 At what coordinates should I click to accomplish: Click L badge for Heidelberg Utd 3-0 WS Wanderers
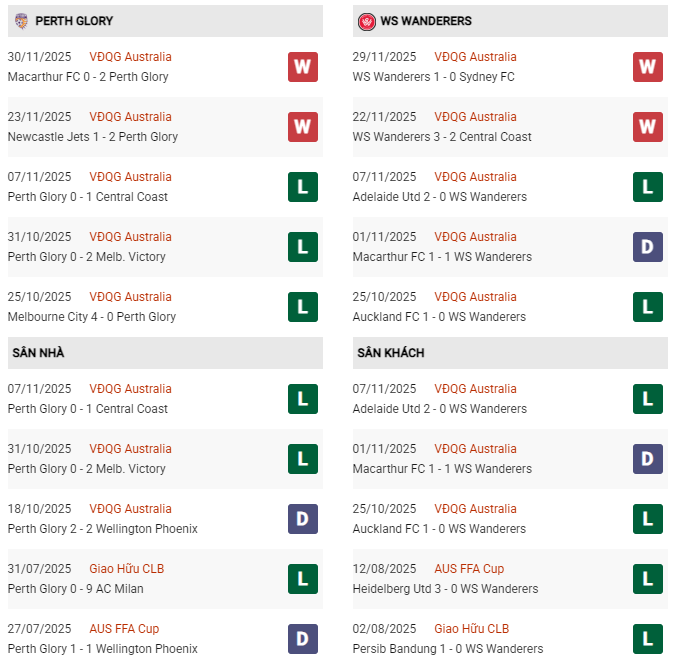[x=648, y=579]
